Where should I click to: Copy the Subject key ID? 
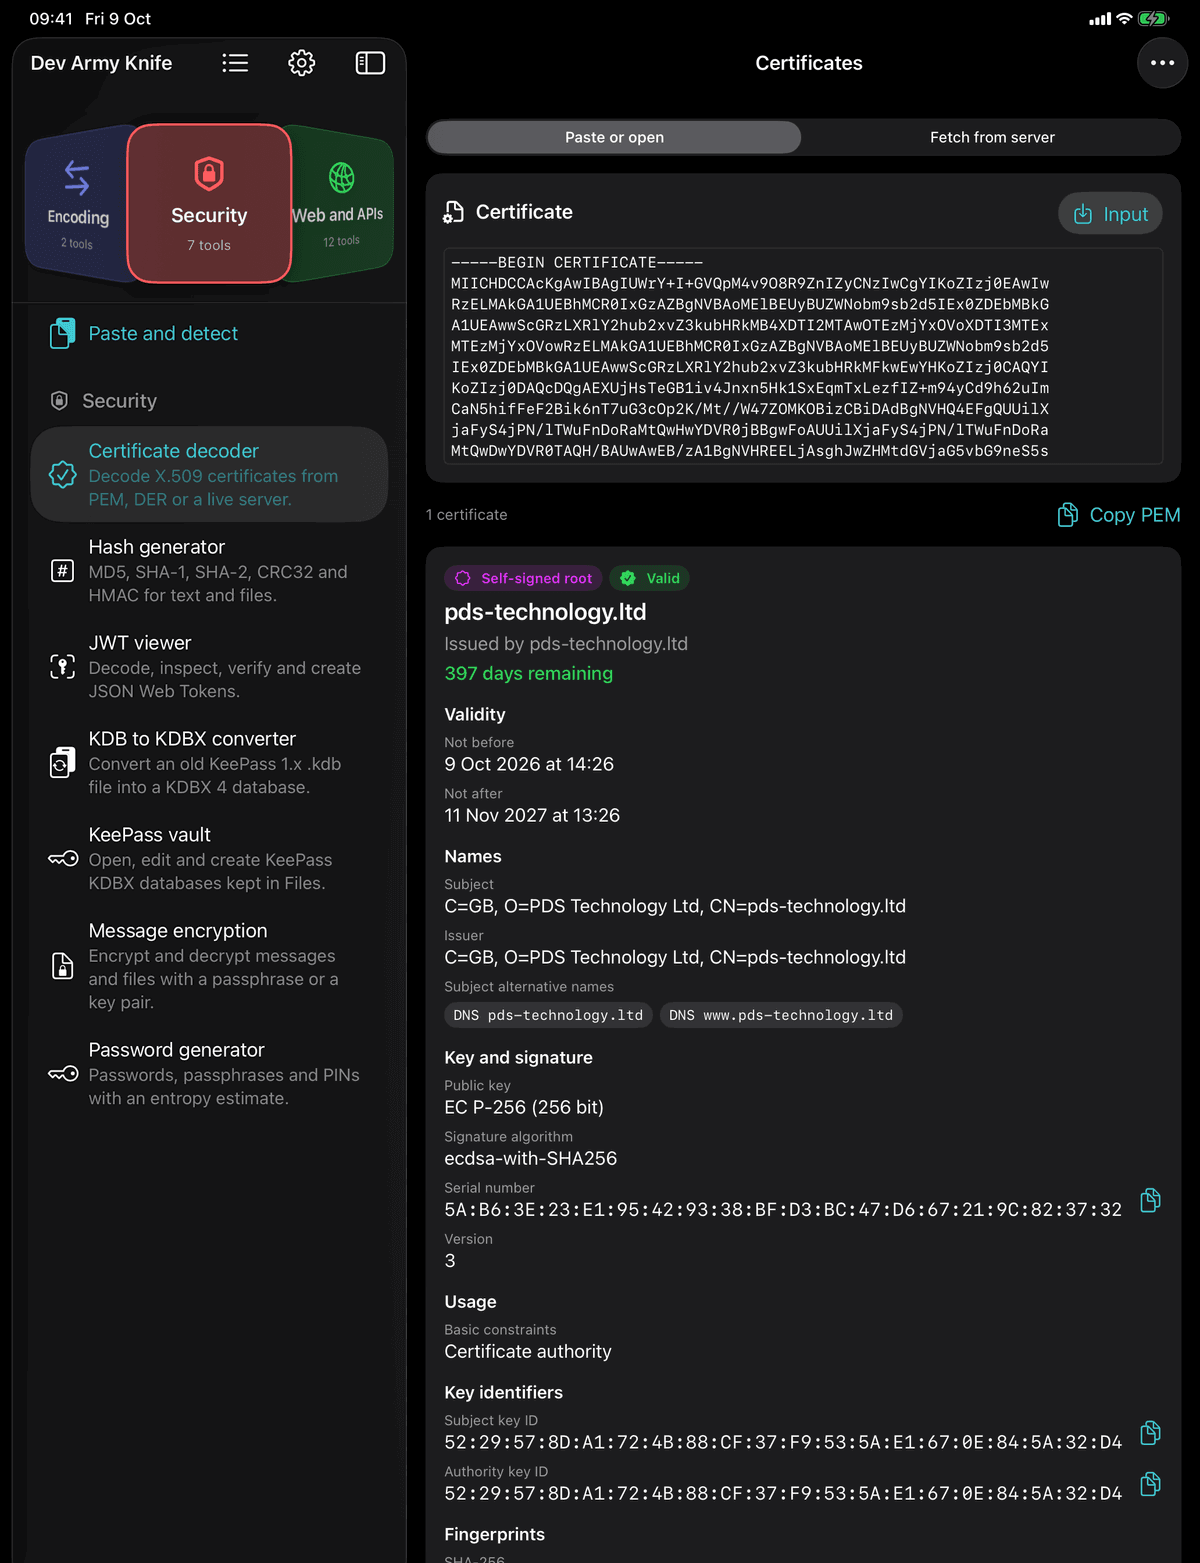(1151, 1433)
